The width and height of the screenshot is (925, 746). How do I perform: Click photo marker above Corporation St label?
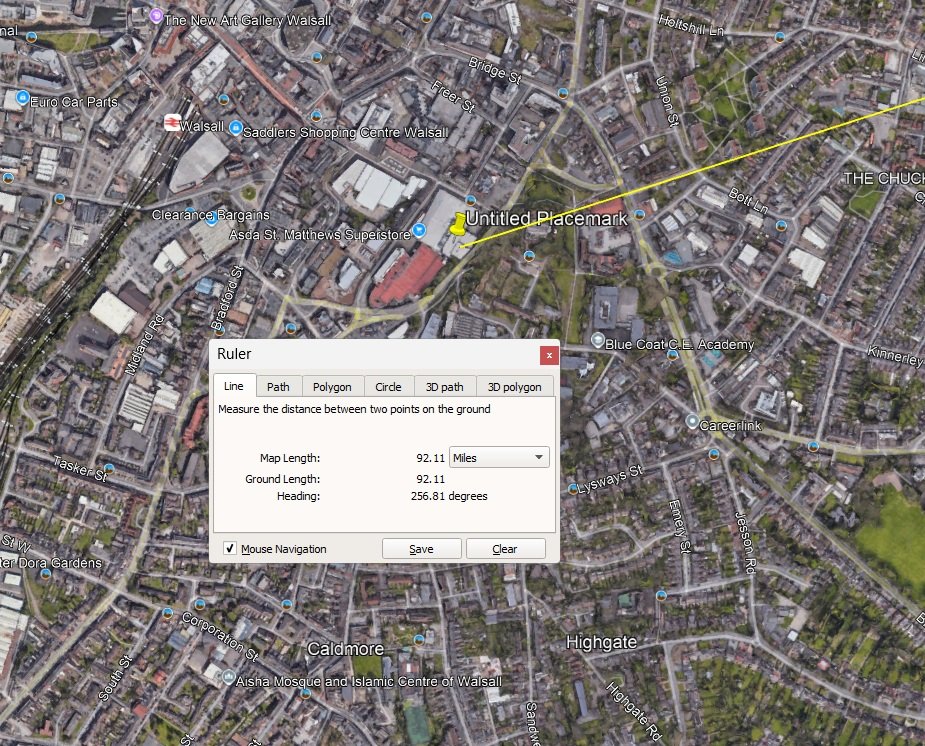click(200, 604)
